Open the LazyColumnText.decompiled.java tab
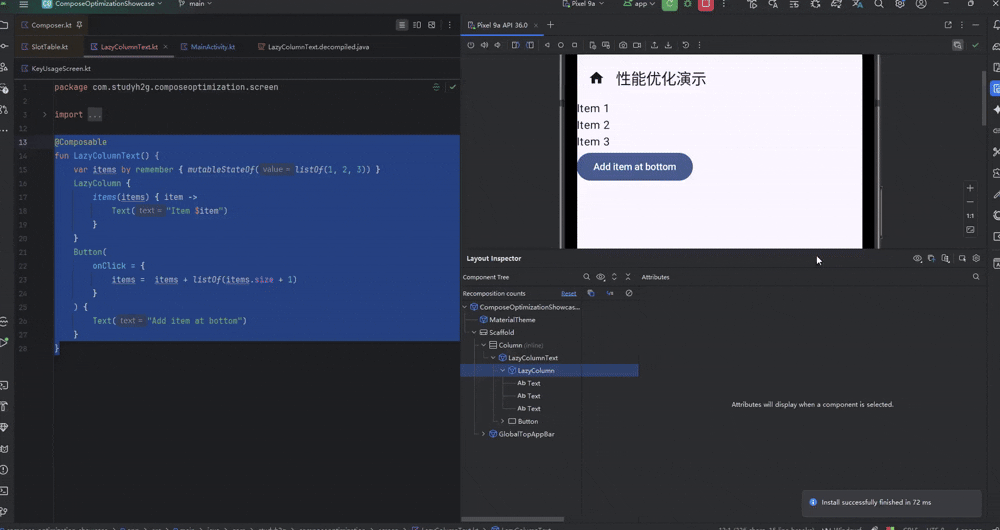Screen dimensions: 1000x530 pos(313,47)
